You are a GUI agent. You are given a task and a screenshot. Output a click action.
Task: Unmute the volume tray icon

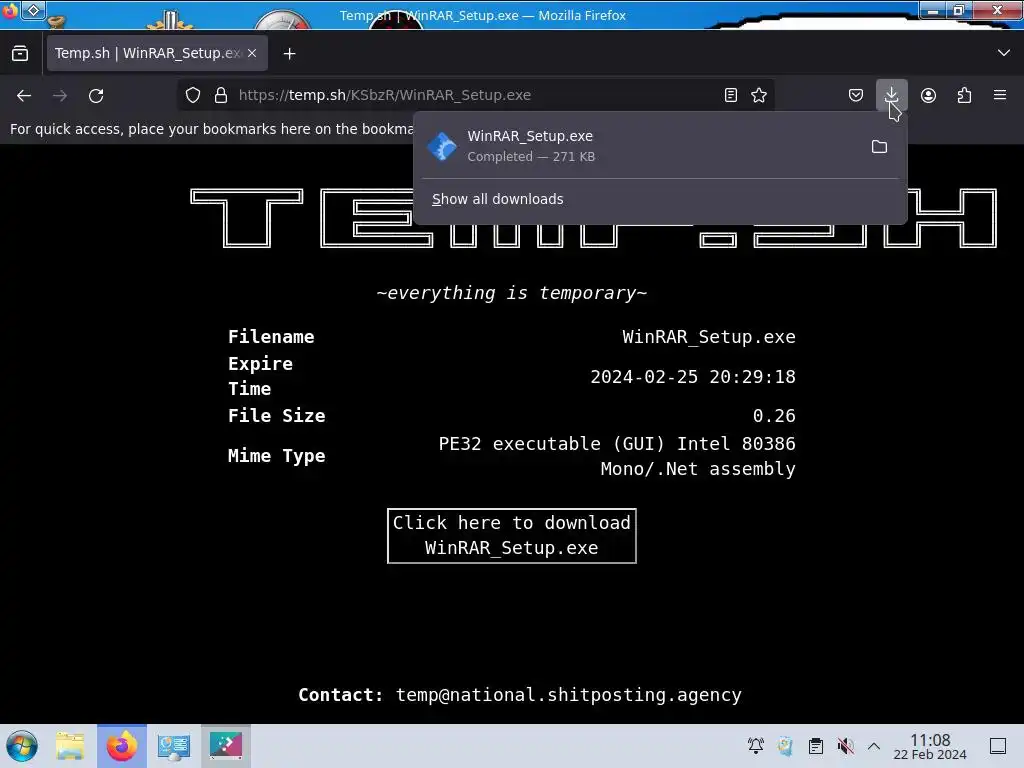click(846, 746)
